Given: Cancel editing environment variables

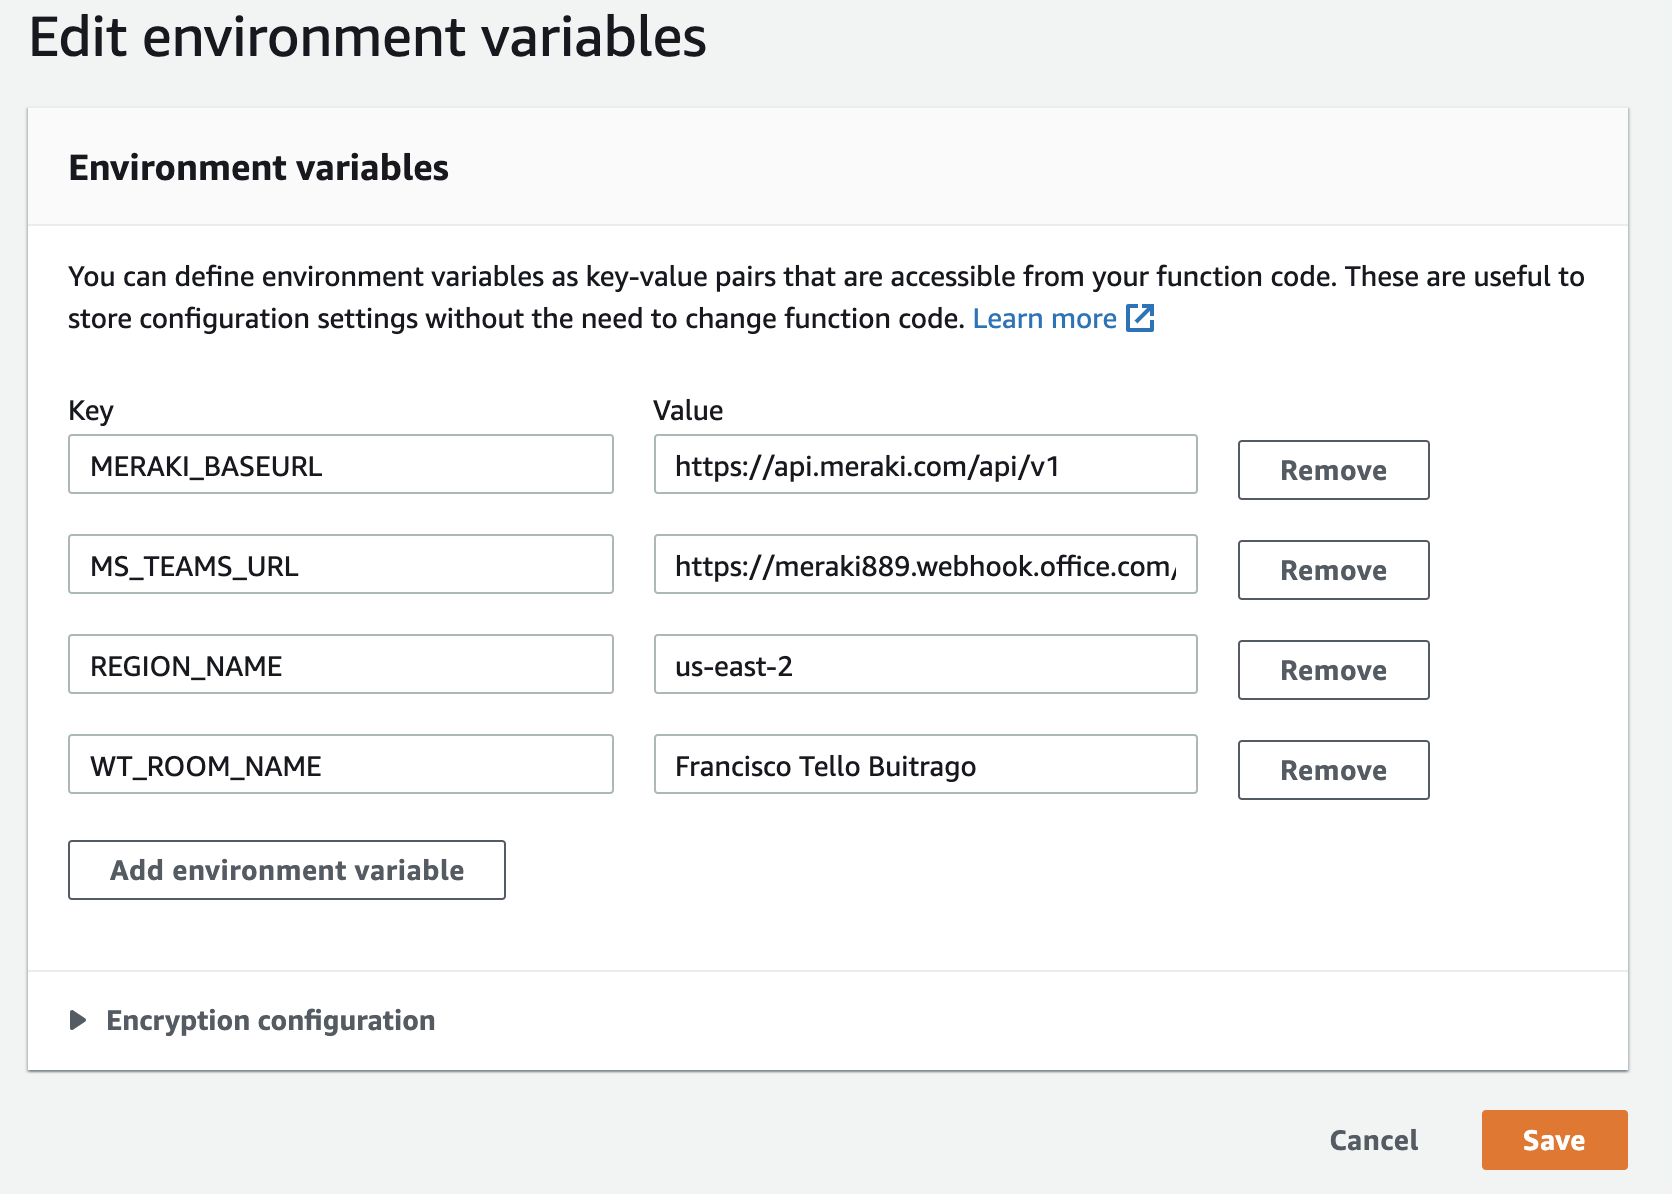Looking at the screenshot, I should tap(1373, 1140).
